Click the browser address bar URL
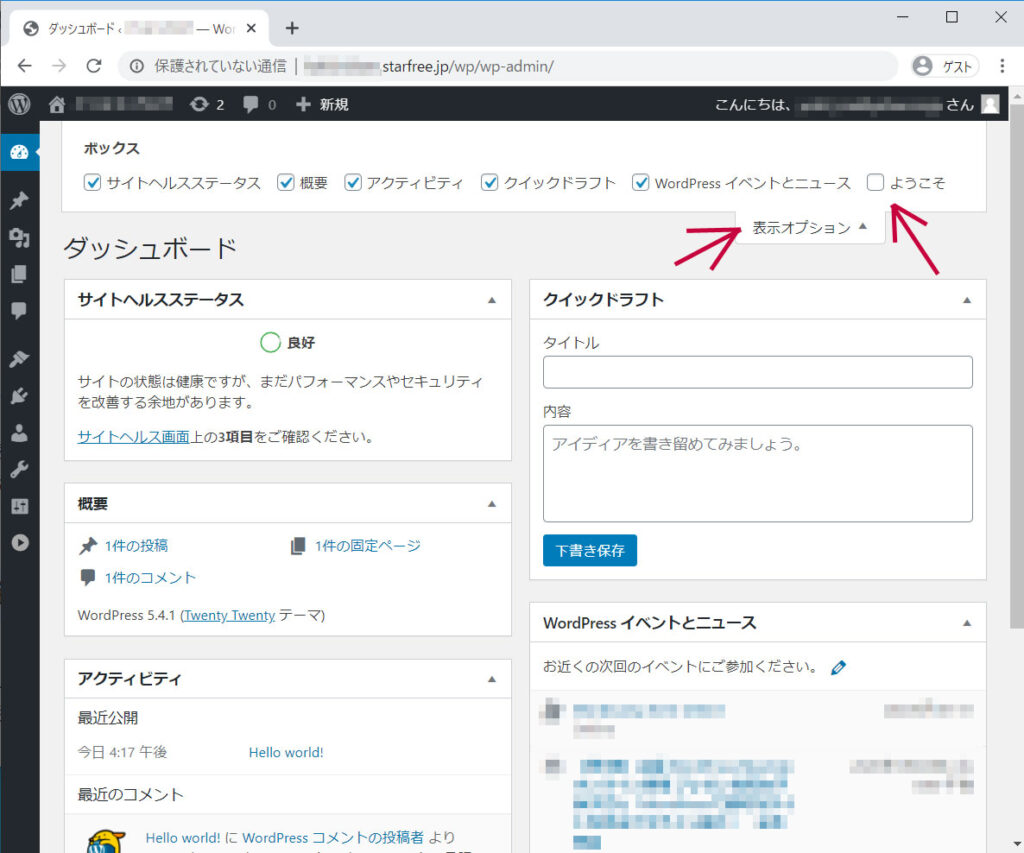The width and height of the screenshot is (1024, 853). pos(430,66)
